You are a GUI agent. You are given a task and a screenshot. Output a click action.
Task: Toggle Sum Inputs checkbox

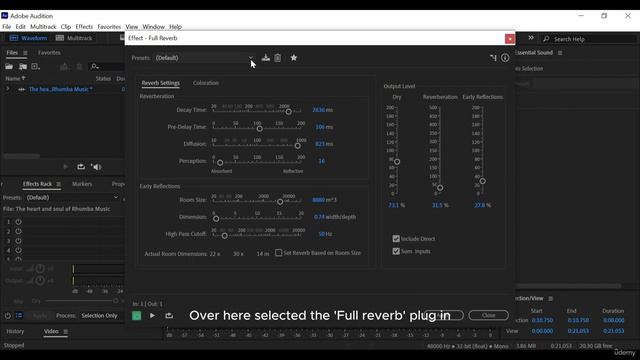(x=396, y=251)
